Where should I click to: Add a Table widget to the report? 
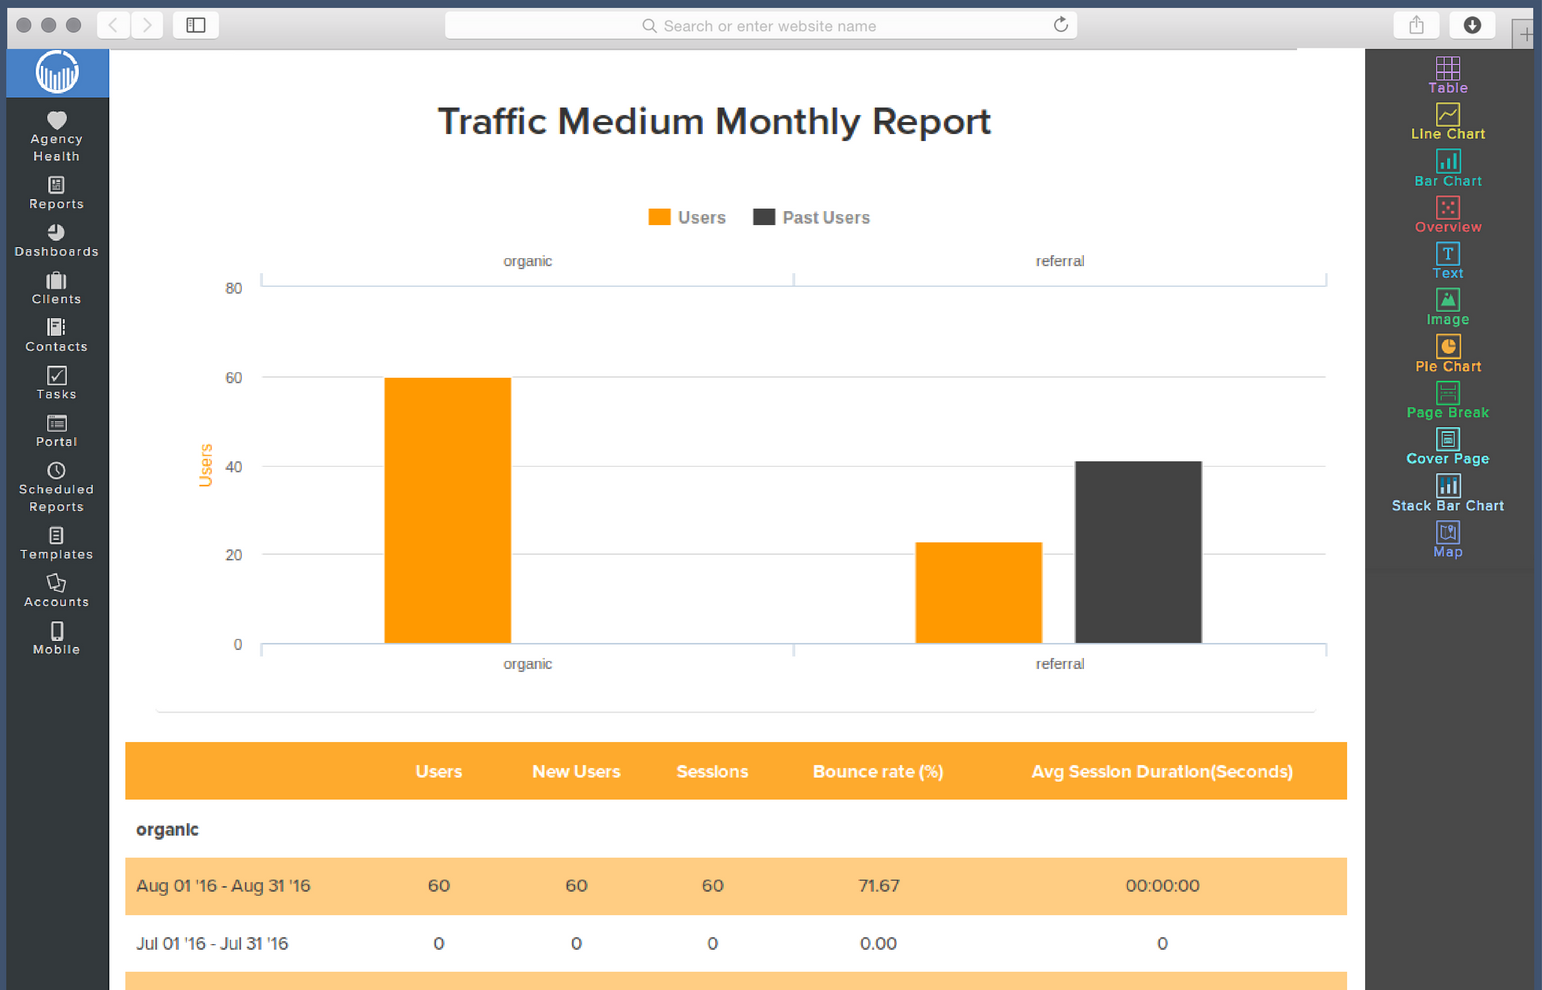1448,75
